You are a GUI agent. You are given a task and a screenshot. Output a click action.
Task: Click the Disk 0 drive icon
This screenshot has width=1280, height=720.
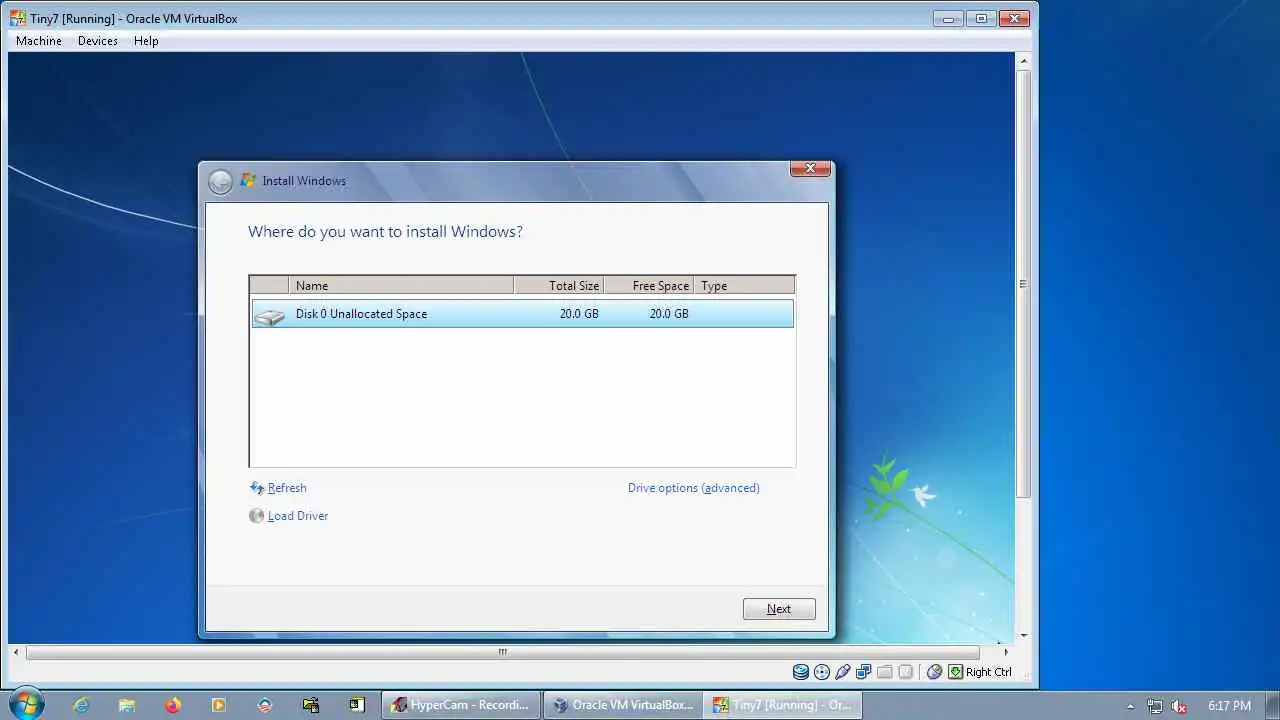269,315
